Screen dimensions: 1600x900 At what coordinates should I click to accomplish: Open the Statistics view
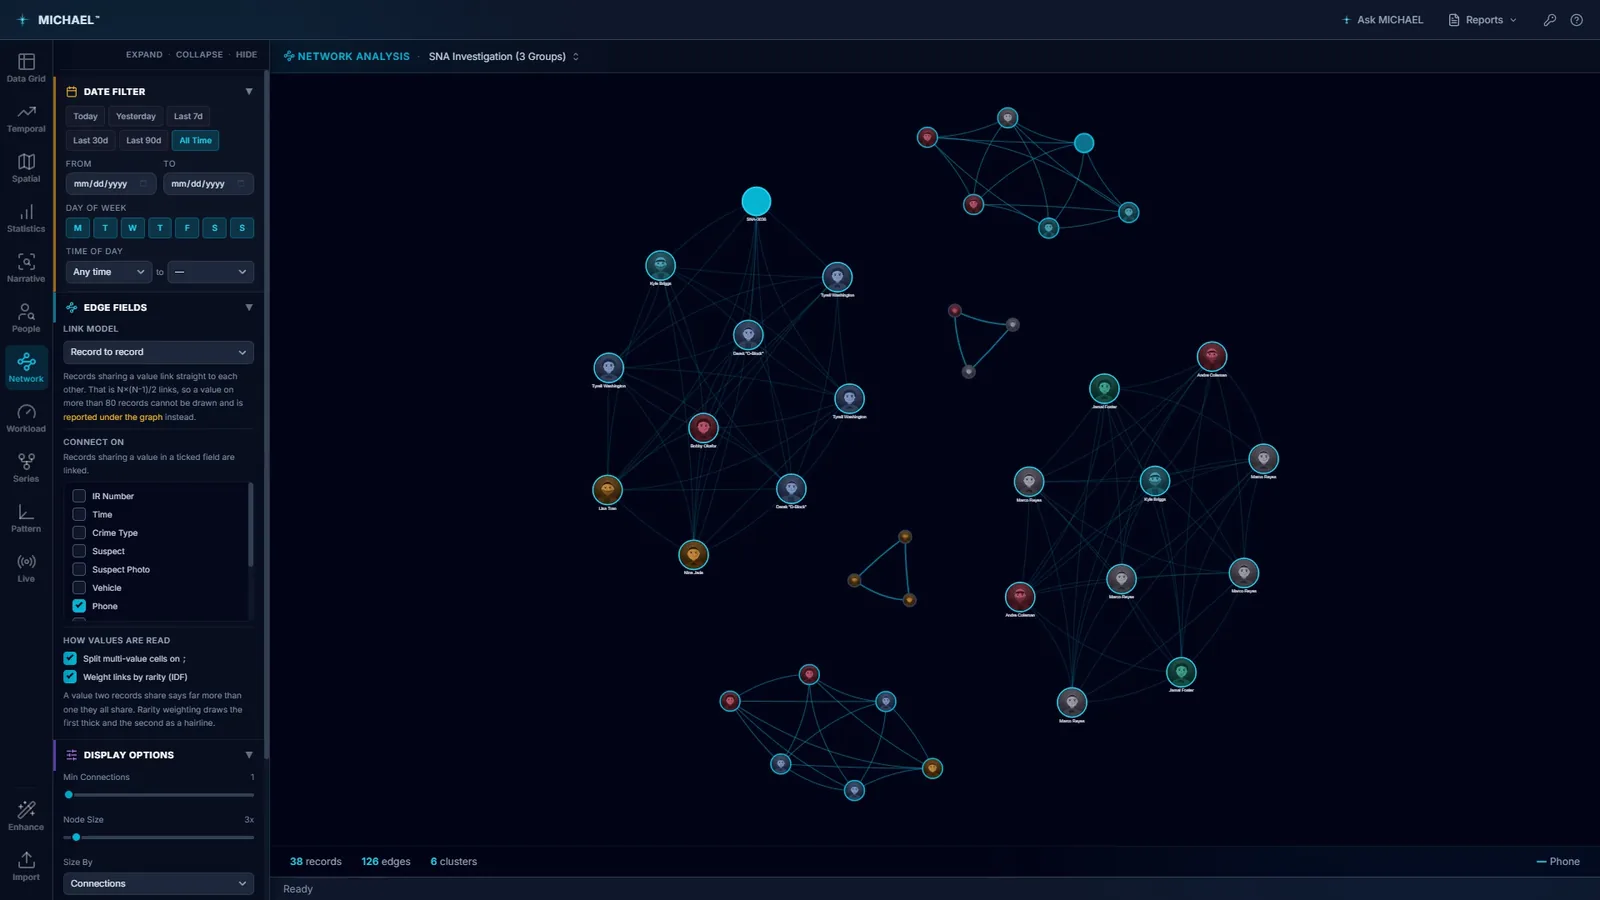click(26, 218)
